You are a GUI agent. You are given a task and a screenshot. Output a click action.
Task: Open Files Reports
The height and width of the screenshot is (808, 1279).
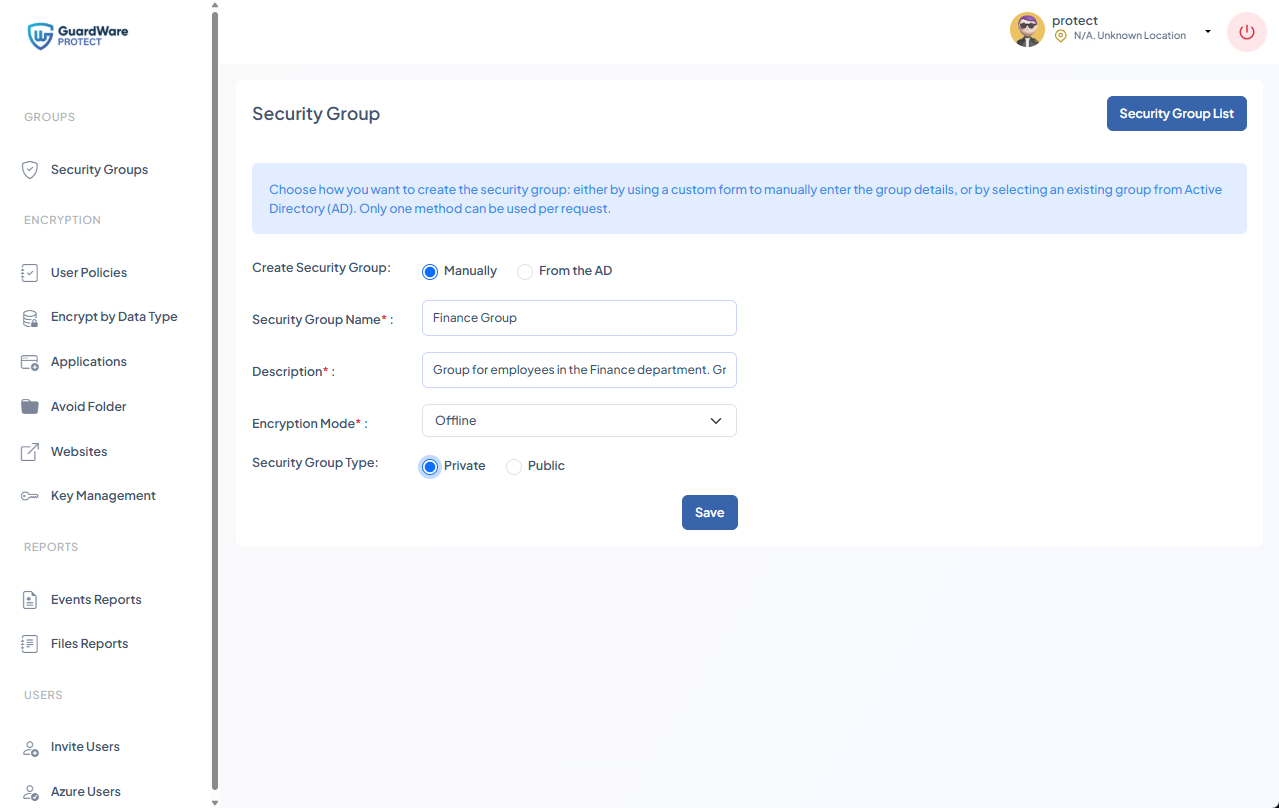pyautogui.click(x=89, y=643)
